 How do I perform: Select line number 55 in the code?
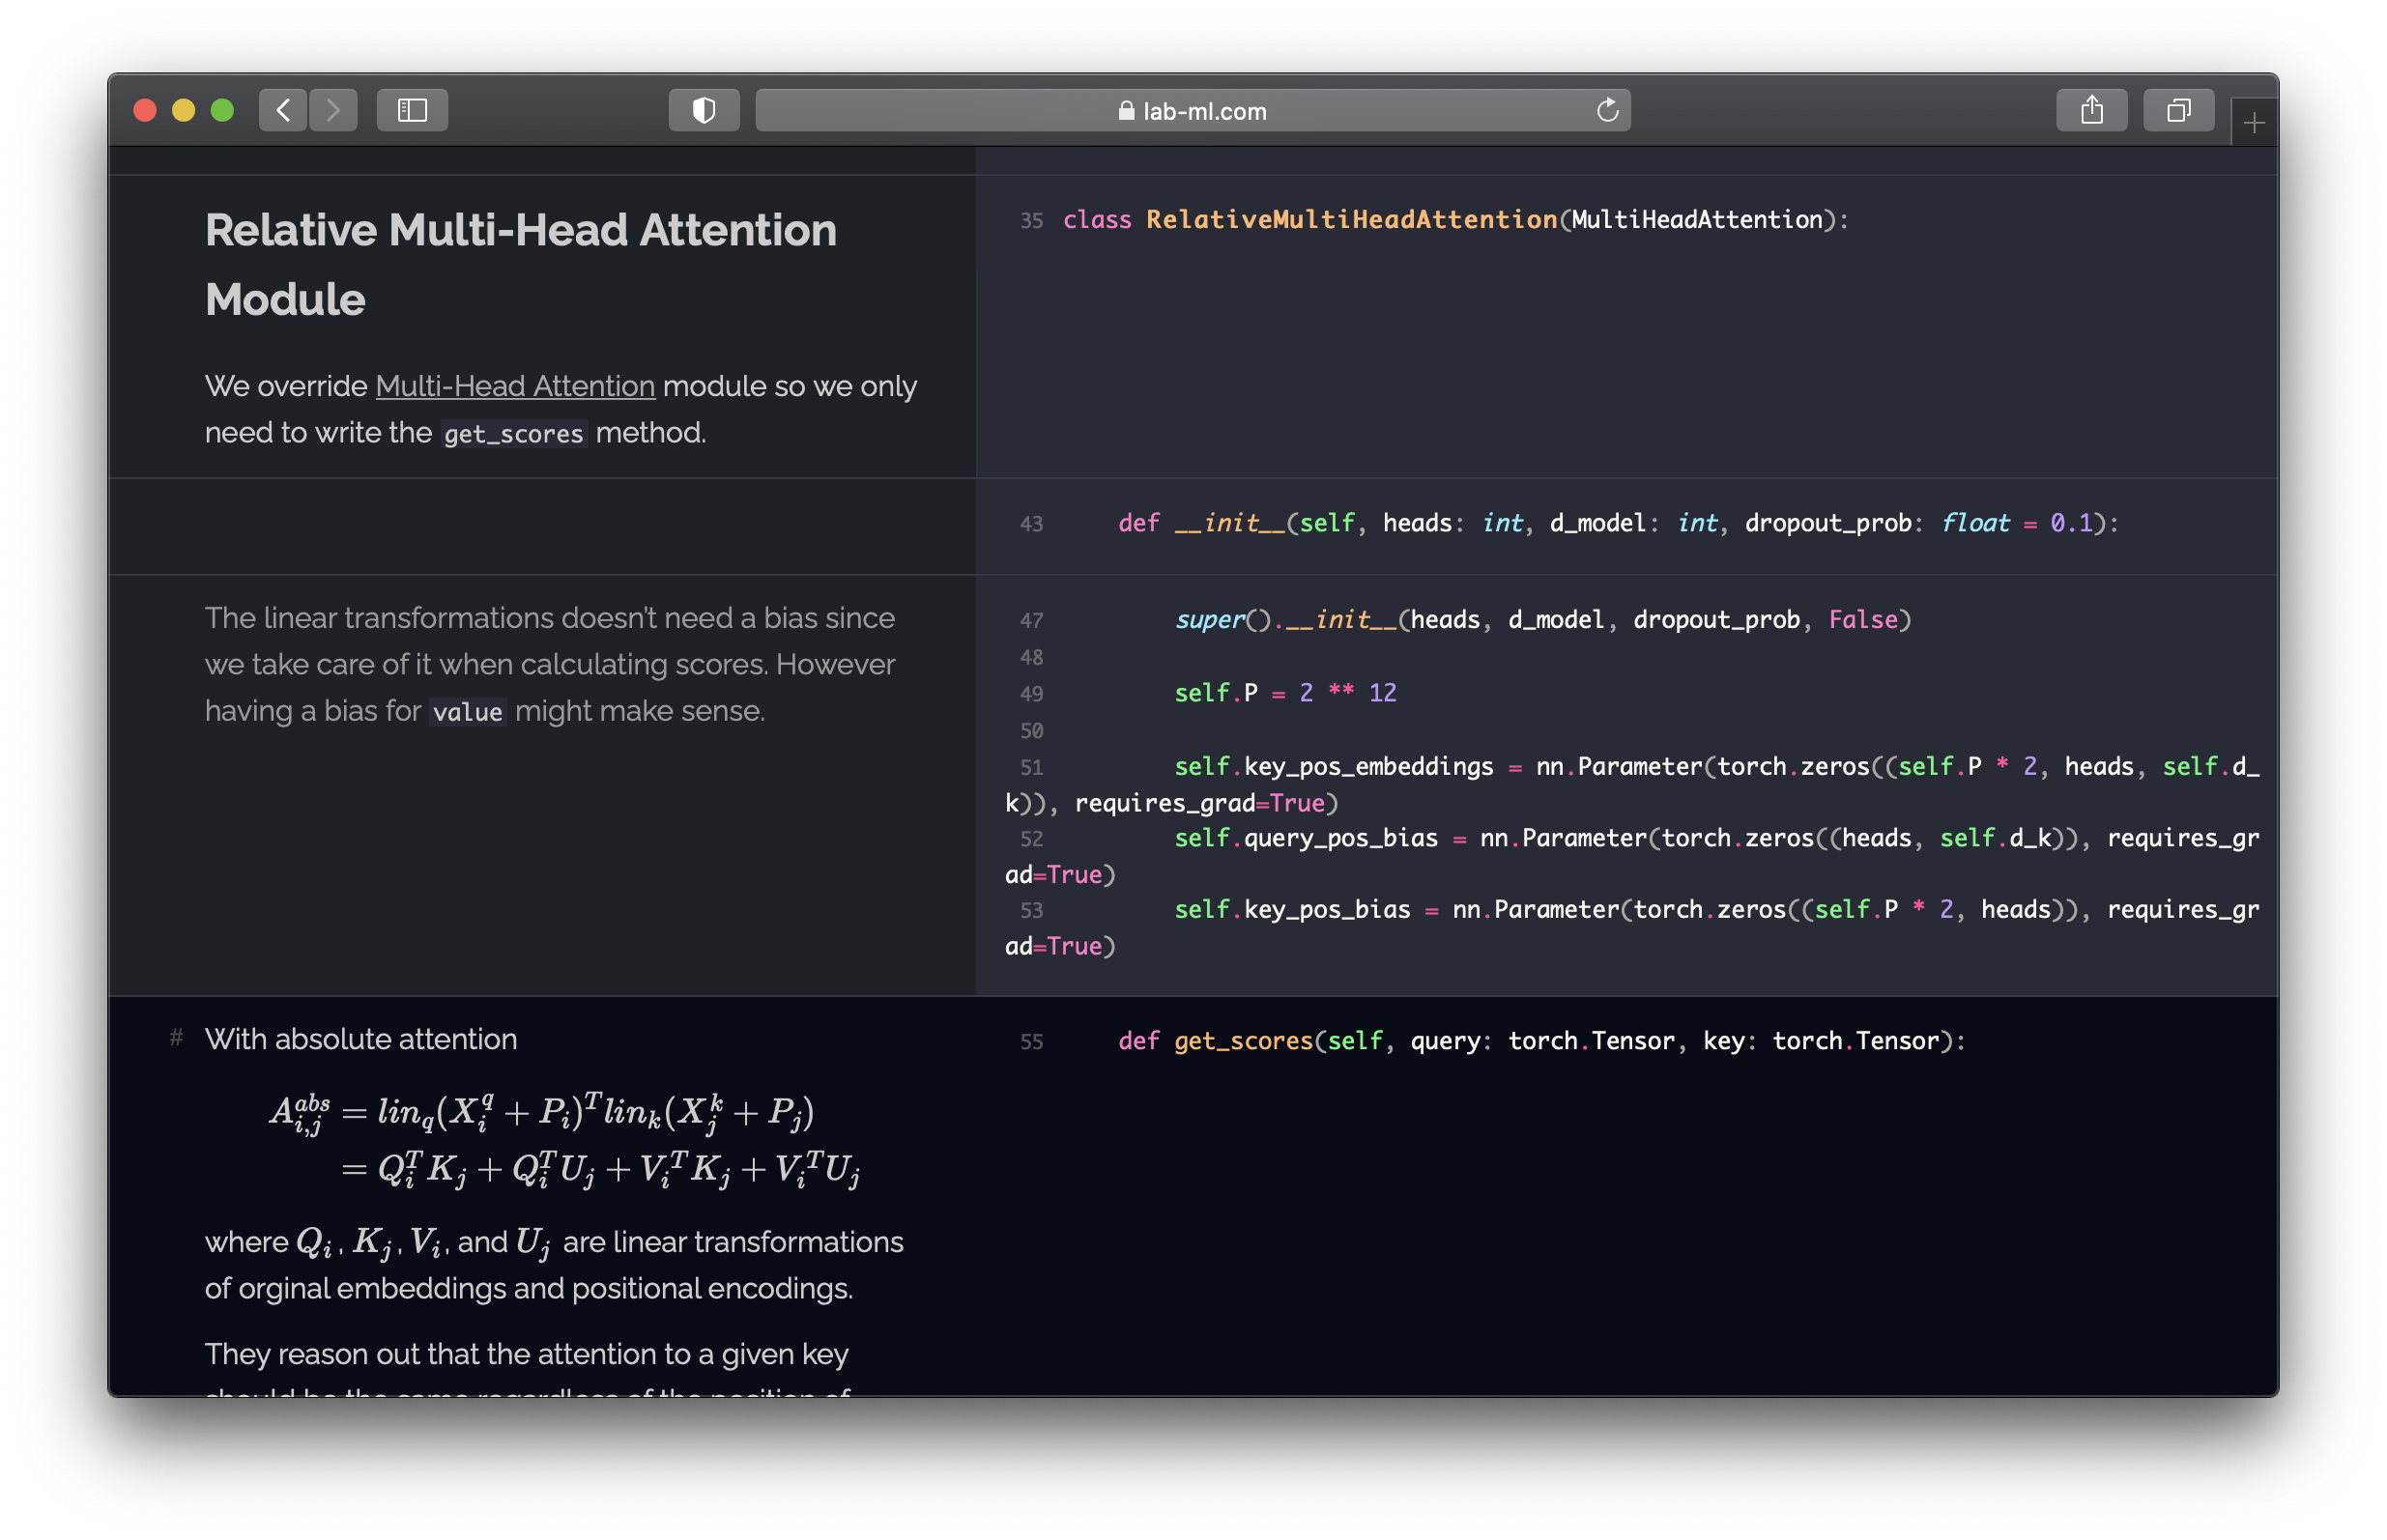pyautogui.click(x=1031, y=1041)
